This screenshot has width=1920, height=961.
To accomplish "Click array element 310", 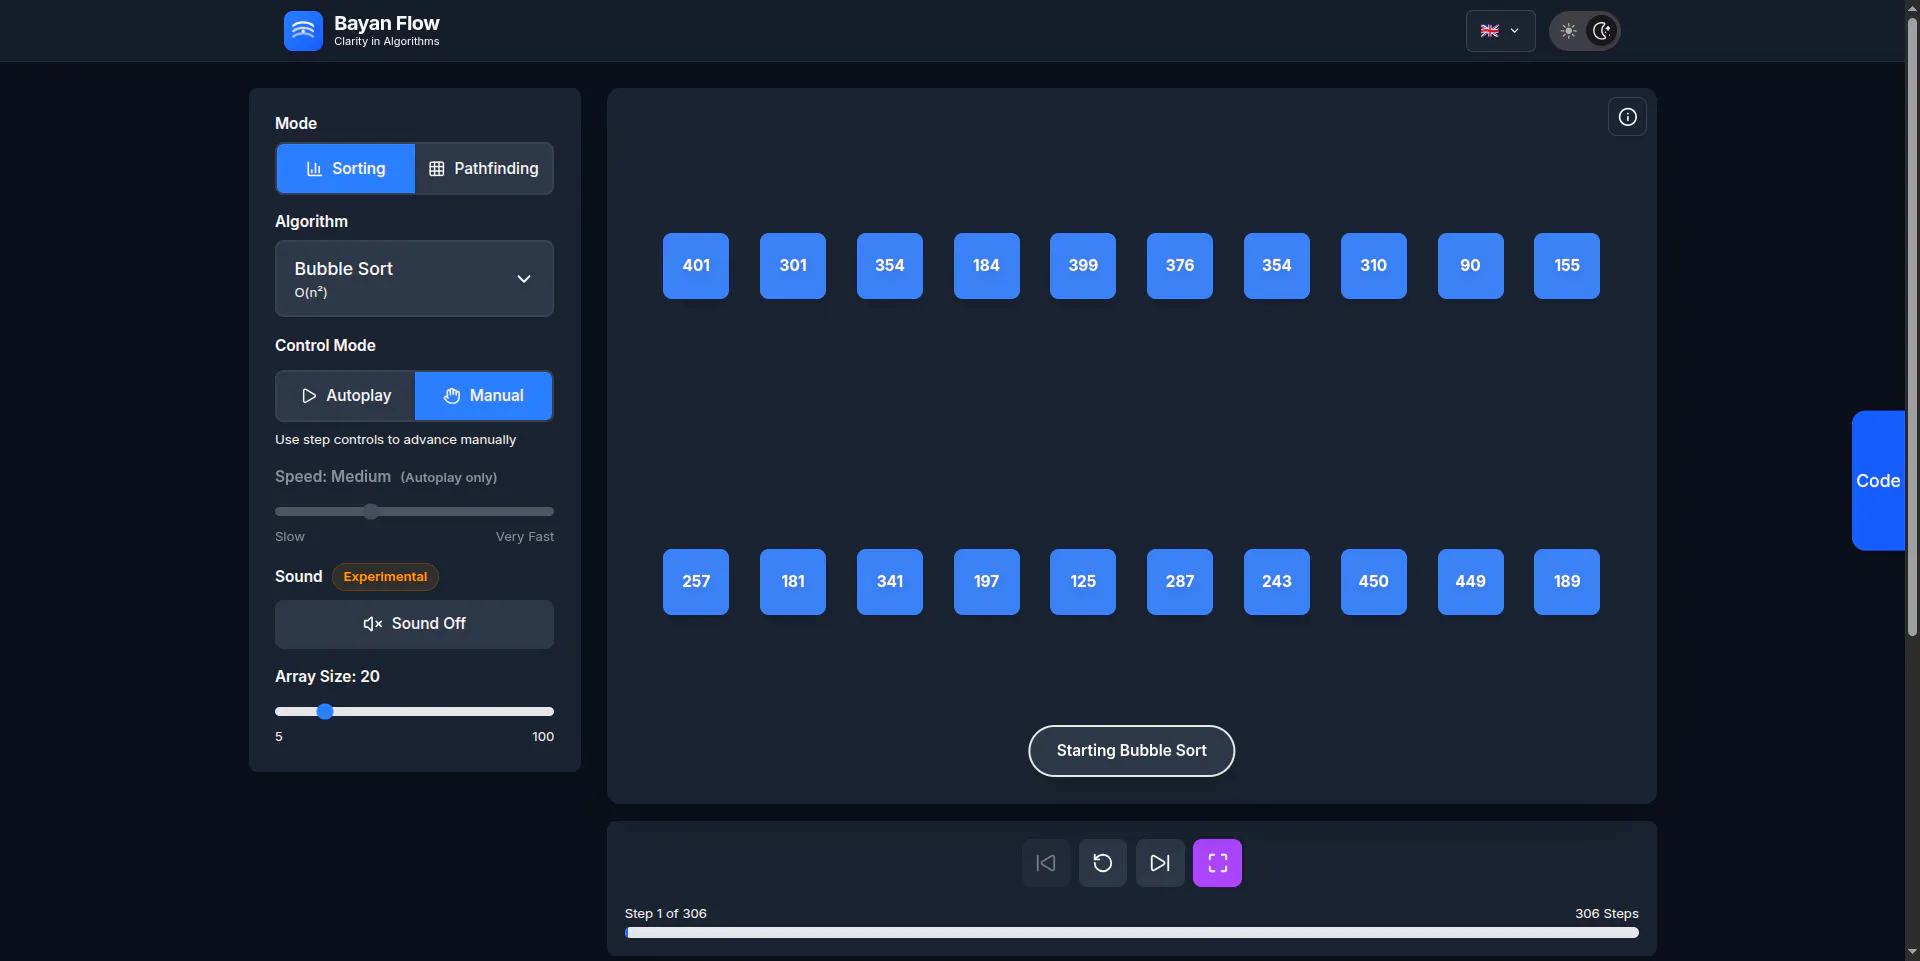I will pos(1374,266).
